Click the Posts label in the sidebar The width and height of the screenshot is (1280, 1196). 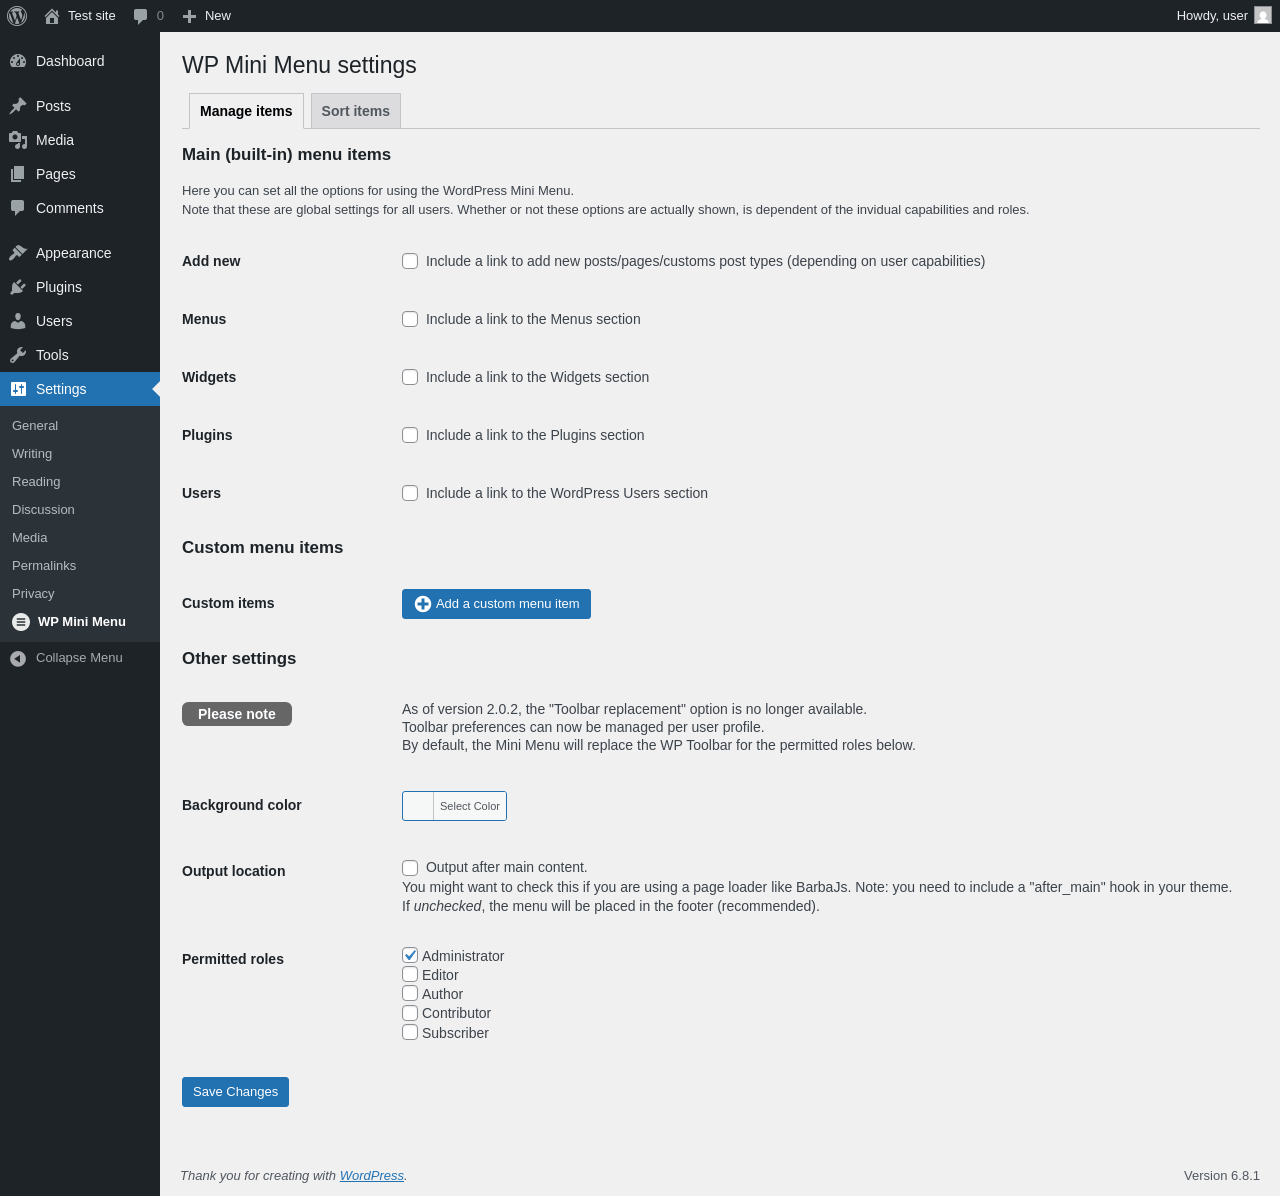pyautogui.click(x=53, y=106)
